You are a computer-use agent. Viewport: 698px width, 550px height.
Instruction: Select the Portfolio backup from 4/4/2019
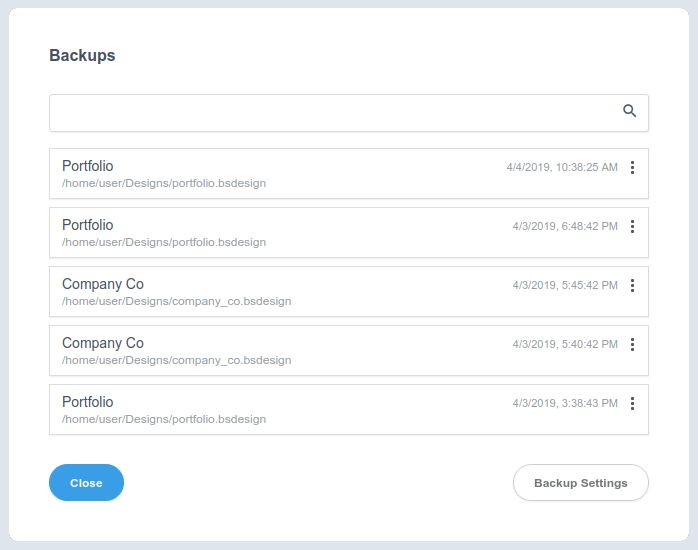(88, 166)
